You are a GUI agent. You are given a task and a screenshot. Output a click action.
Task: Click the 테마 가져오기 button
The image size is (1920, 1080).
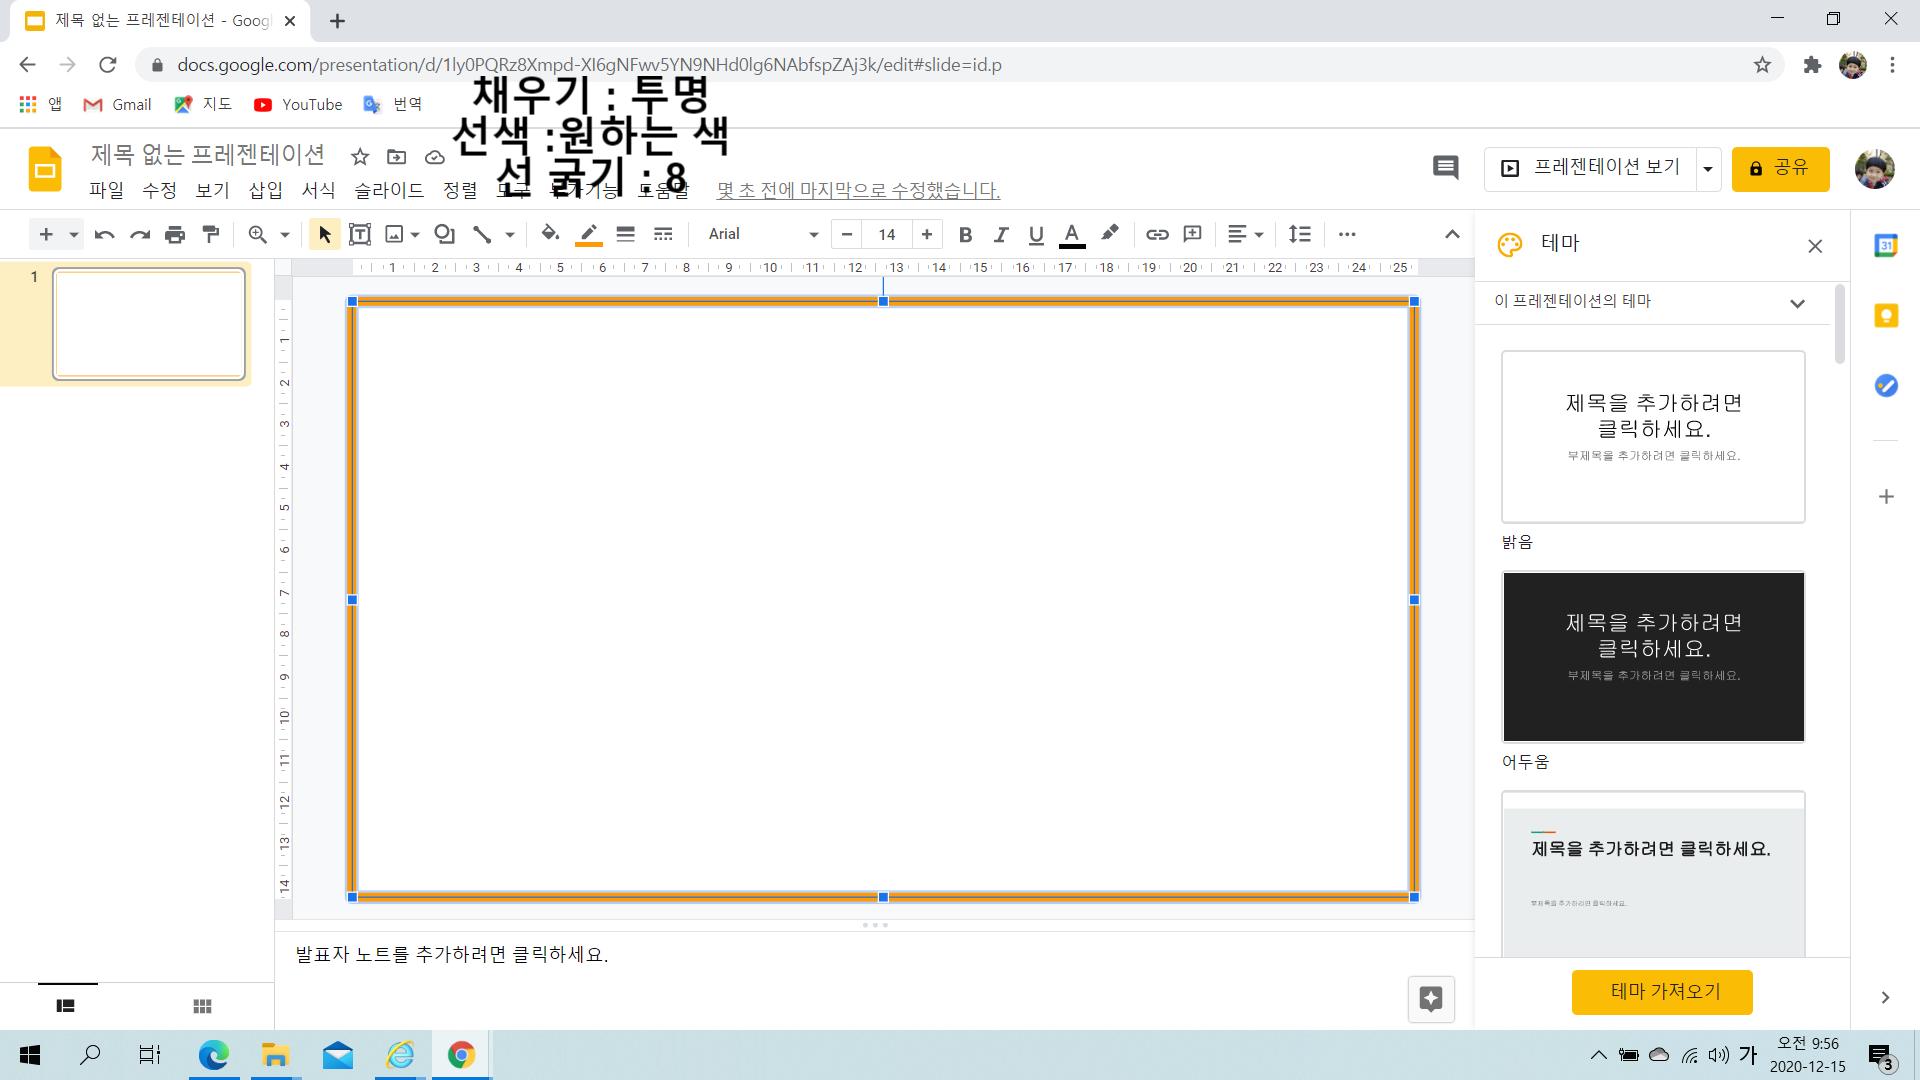(1661, 991)
